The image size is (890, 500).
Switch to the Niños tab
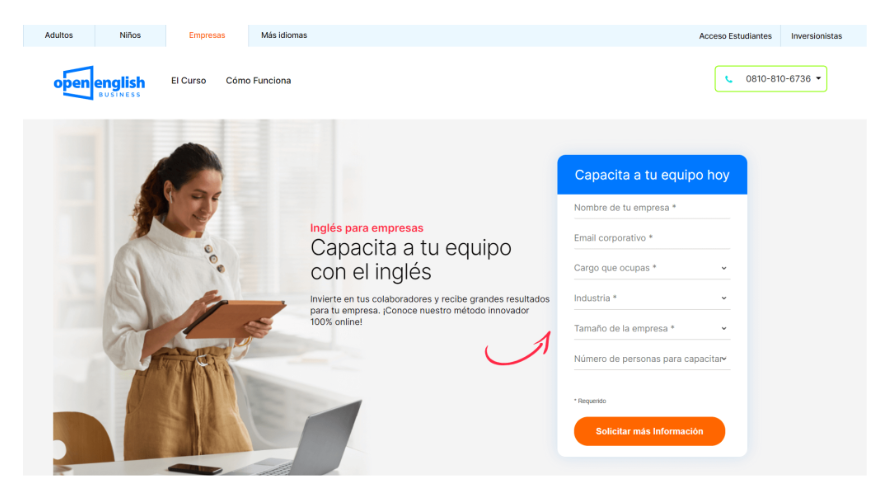[130, 35]
